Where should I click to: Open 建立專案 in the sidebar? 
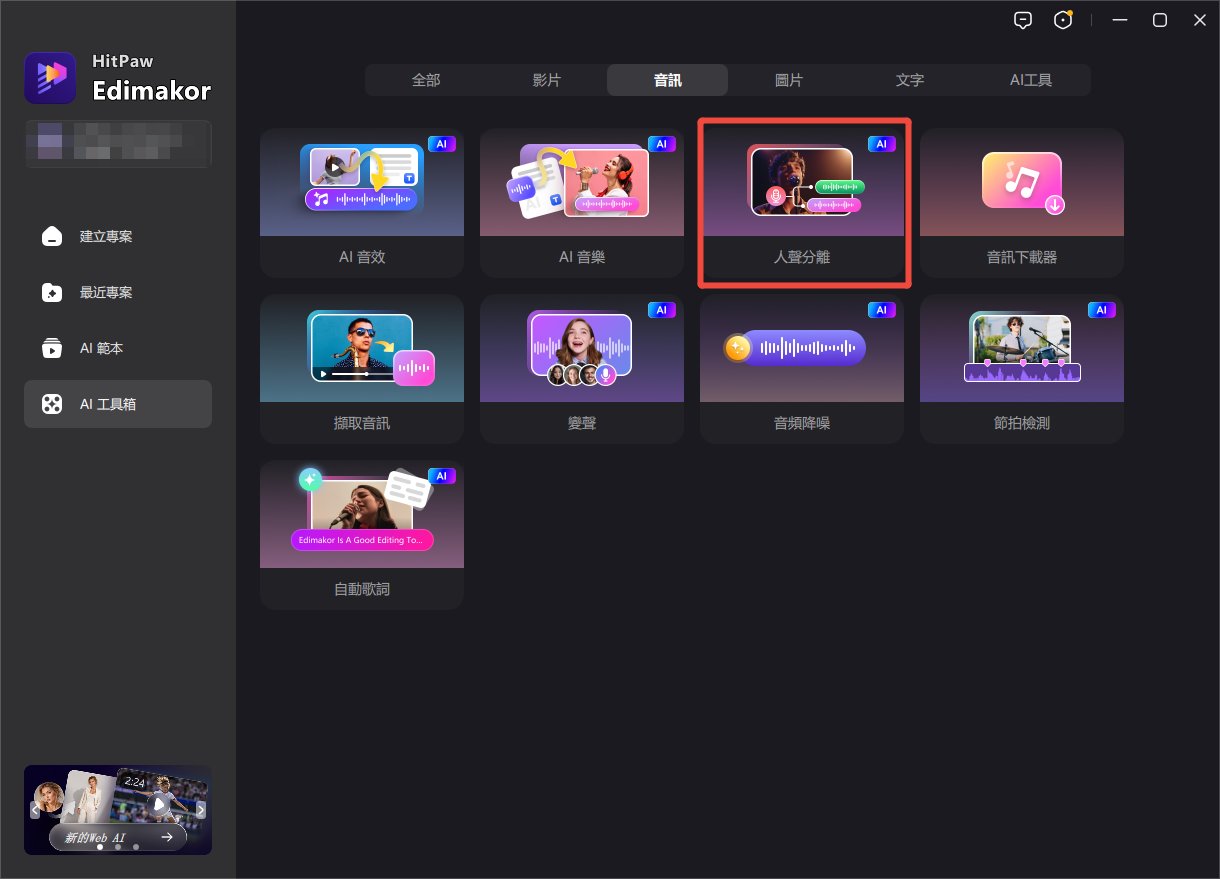point(118,237)
